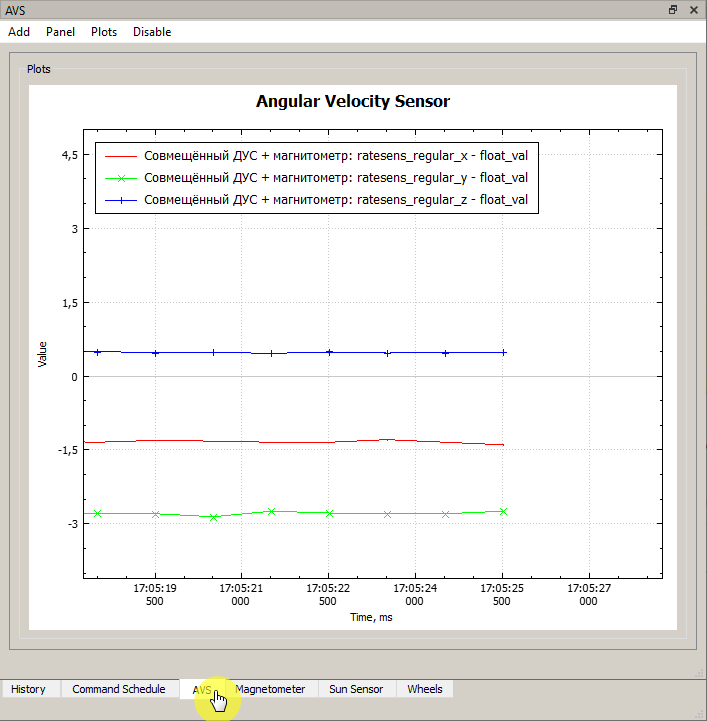Image resolution: width=707 pixels, height=721 pixels.
Task: Open the Wheels tab
Action: coord(425,689)
